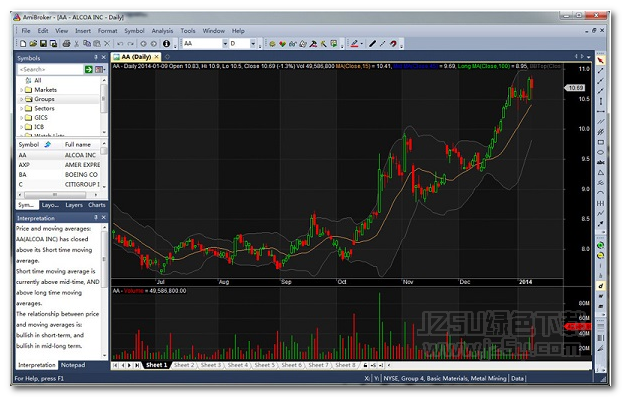
Task: Open the D interval dropdown
Action: 253,44
